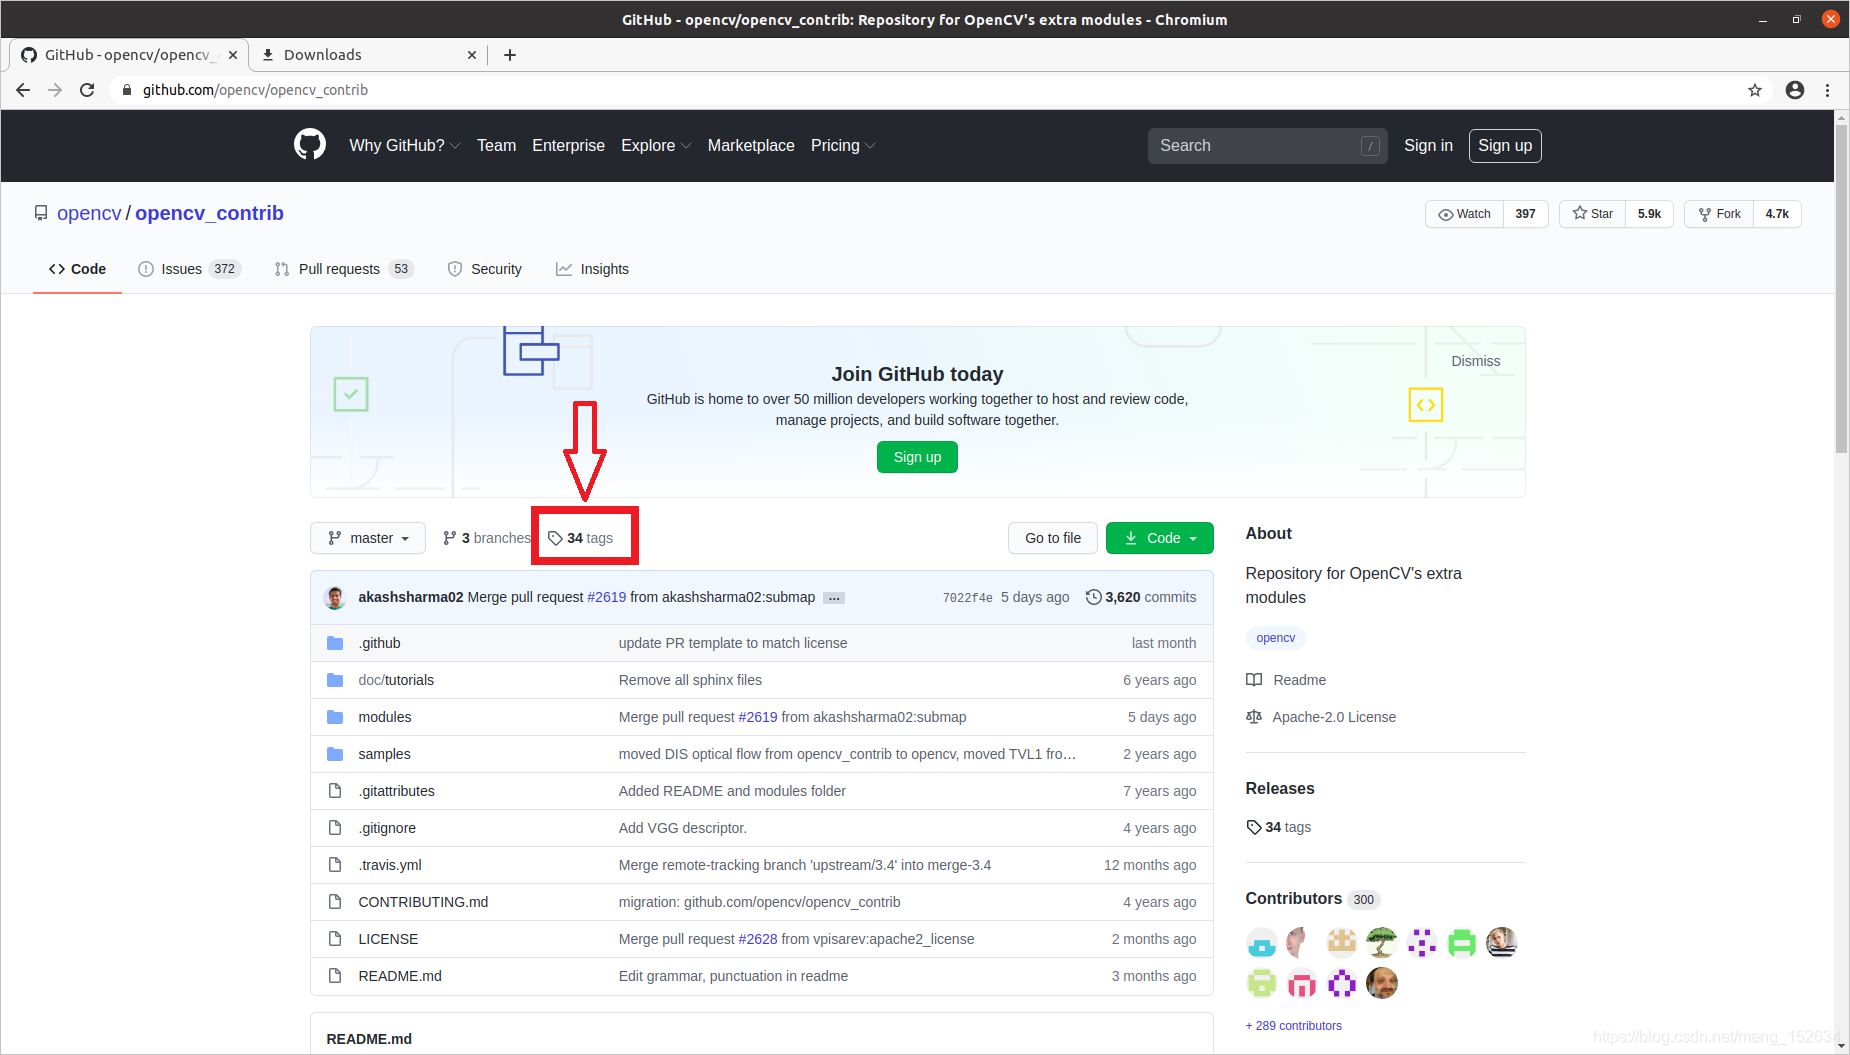Dismiss the Join GitHub banner
1850x1055 pixels.
pyautogui.click(x=1476, y=361)
